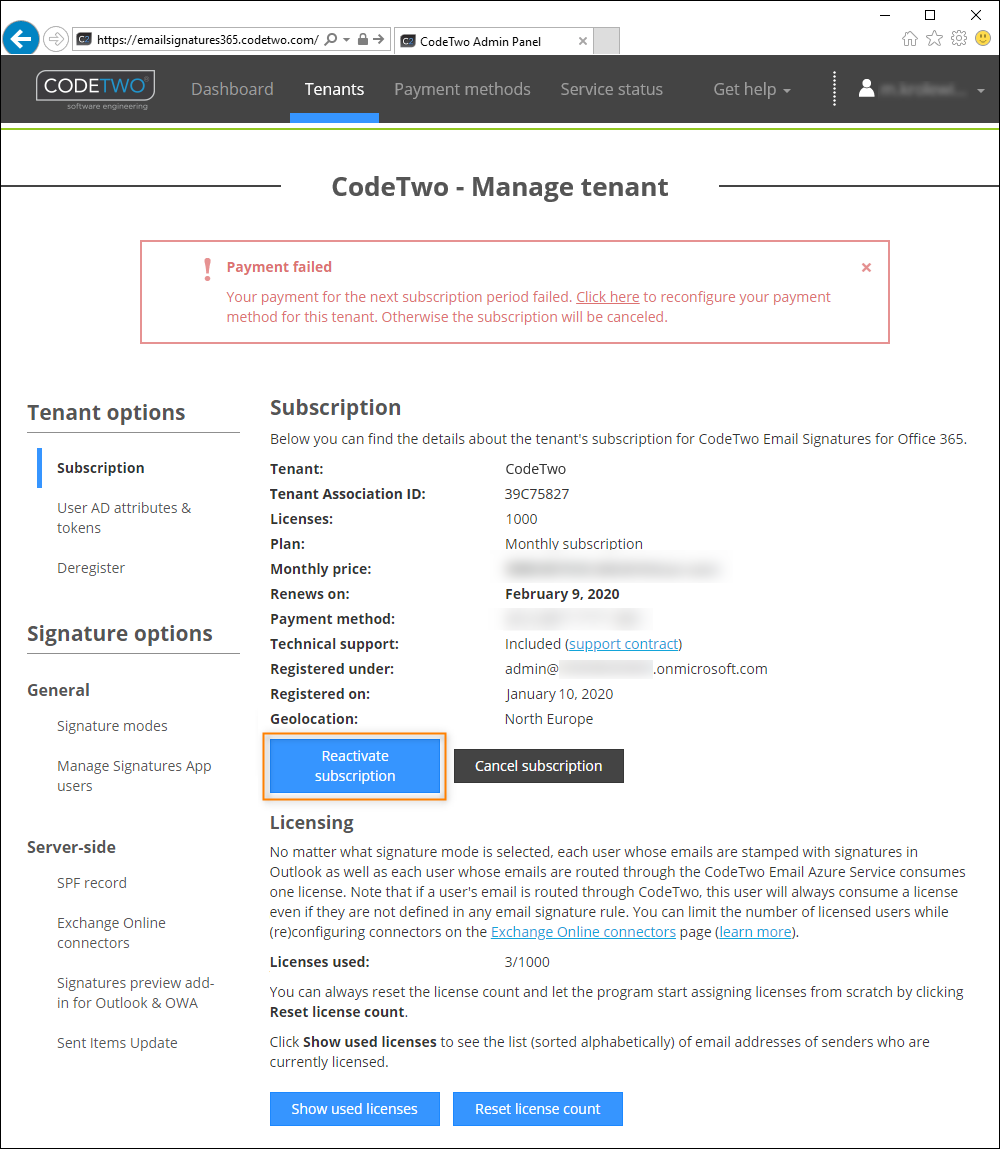Open Payment methods in the top menu

pos(462,89)
